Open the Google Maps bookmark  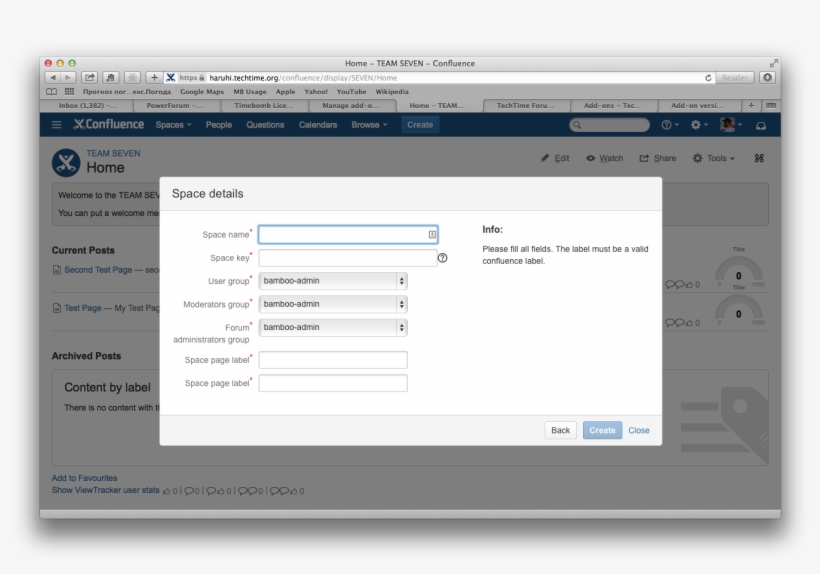pos(202,91)
